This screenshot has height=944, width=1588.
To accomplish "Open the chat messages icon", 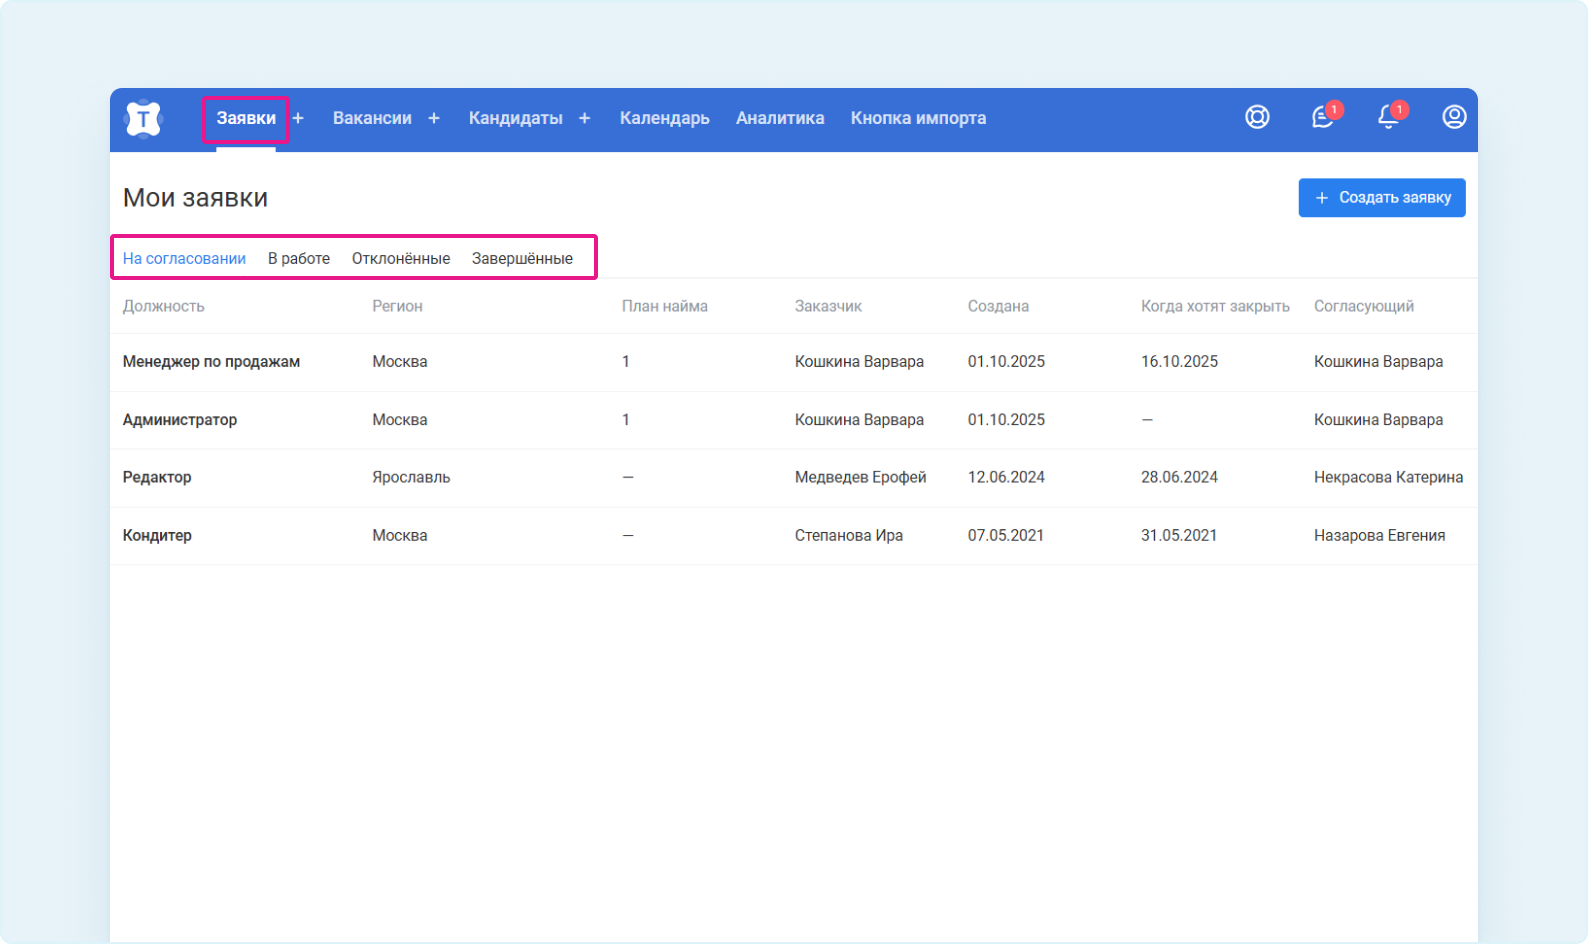I will tap(1323, 117).
